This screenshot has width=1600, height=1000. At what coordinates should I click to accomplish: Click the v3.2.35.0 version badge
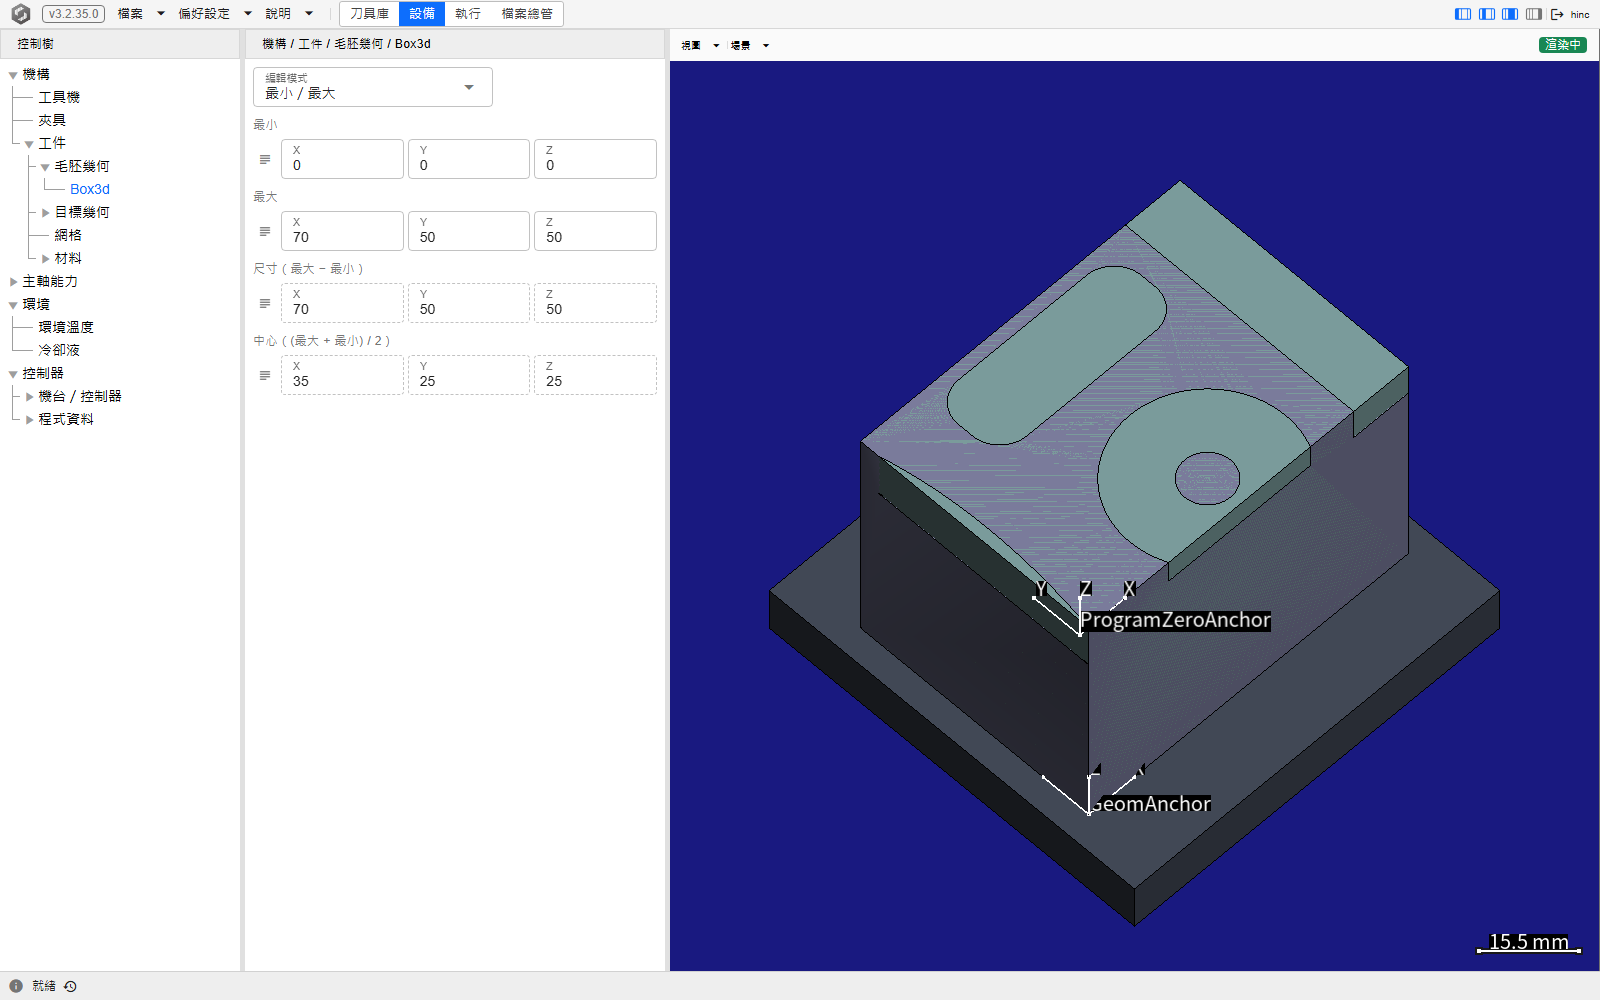point(74,14)
